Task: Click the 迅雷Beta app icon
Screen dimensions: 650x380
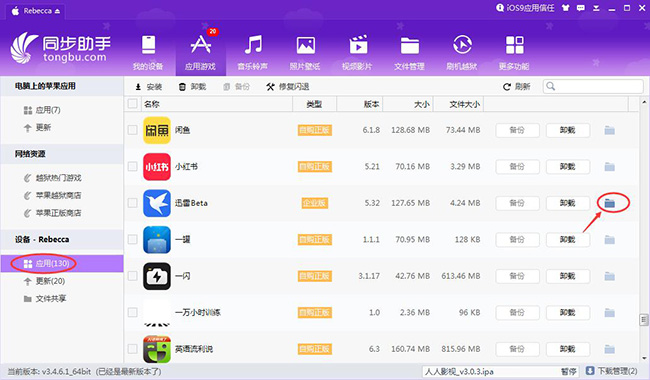Action: 157,203
